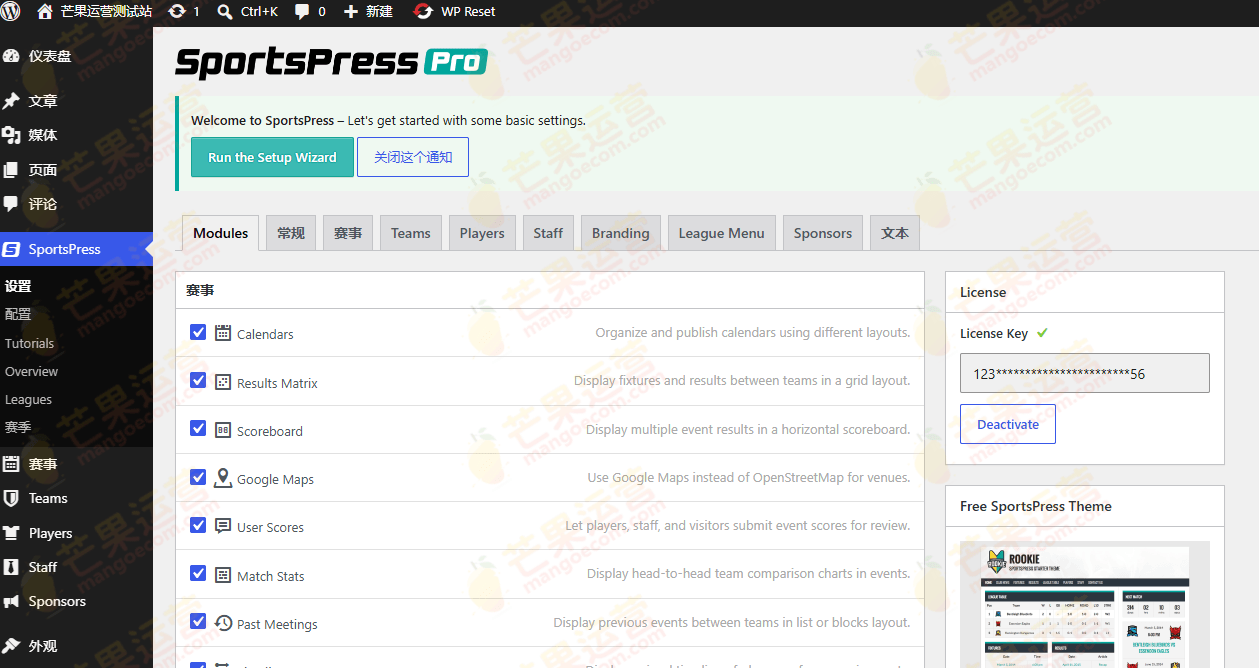Open the WP Reset icon

424,12
